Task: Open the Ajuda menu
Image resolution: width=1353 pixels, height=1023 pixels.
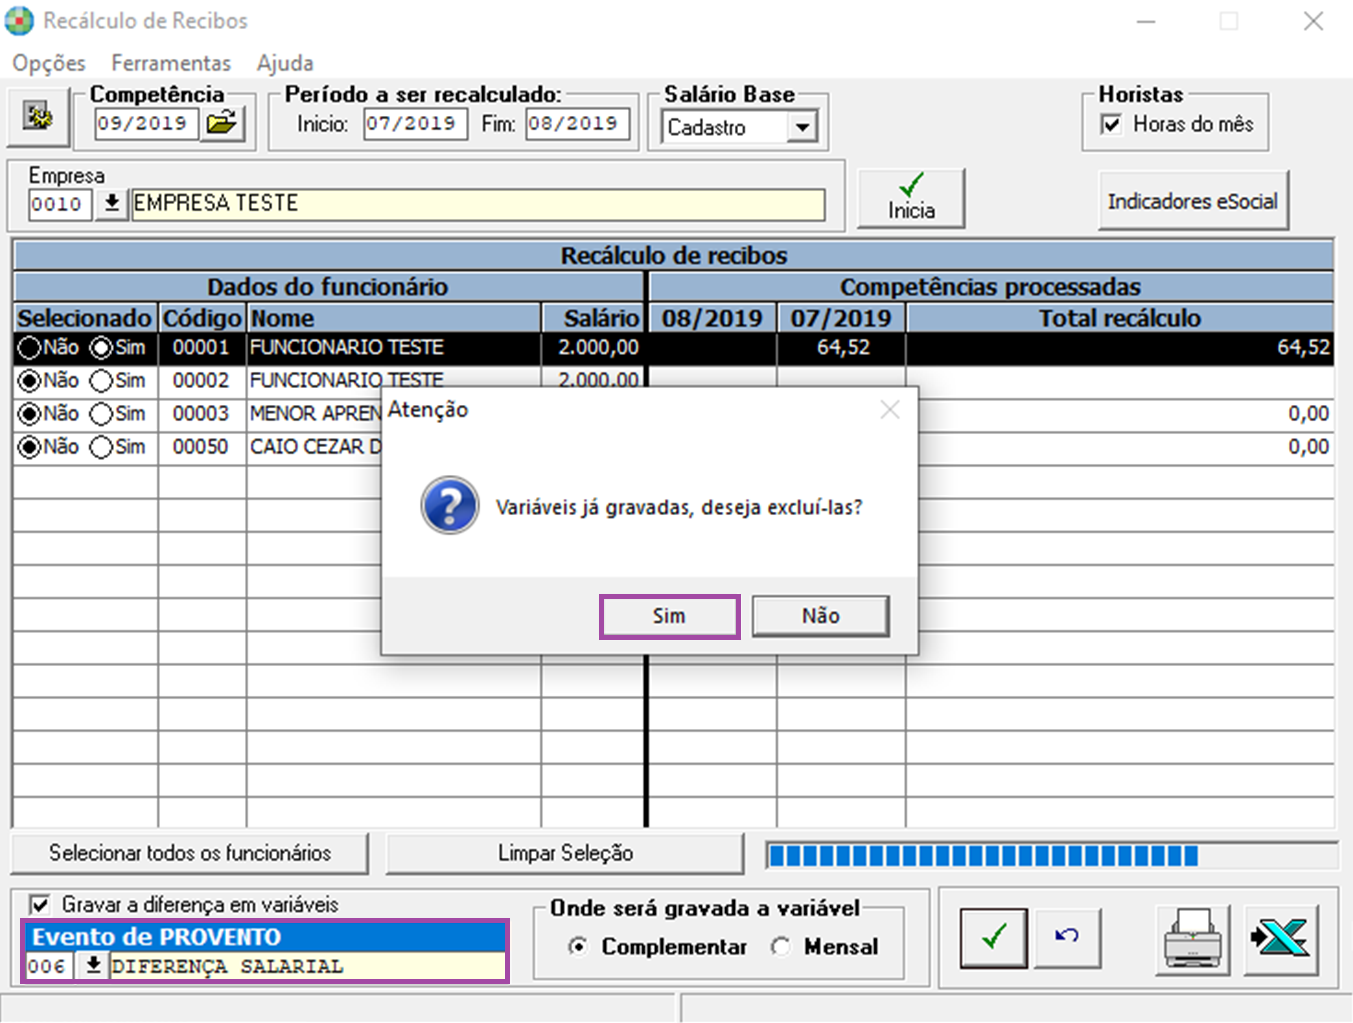Action: pos(285,63)
